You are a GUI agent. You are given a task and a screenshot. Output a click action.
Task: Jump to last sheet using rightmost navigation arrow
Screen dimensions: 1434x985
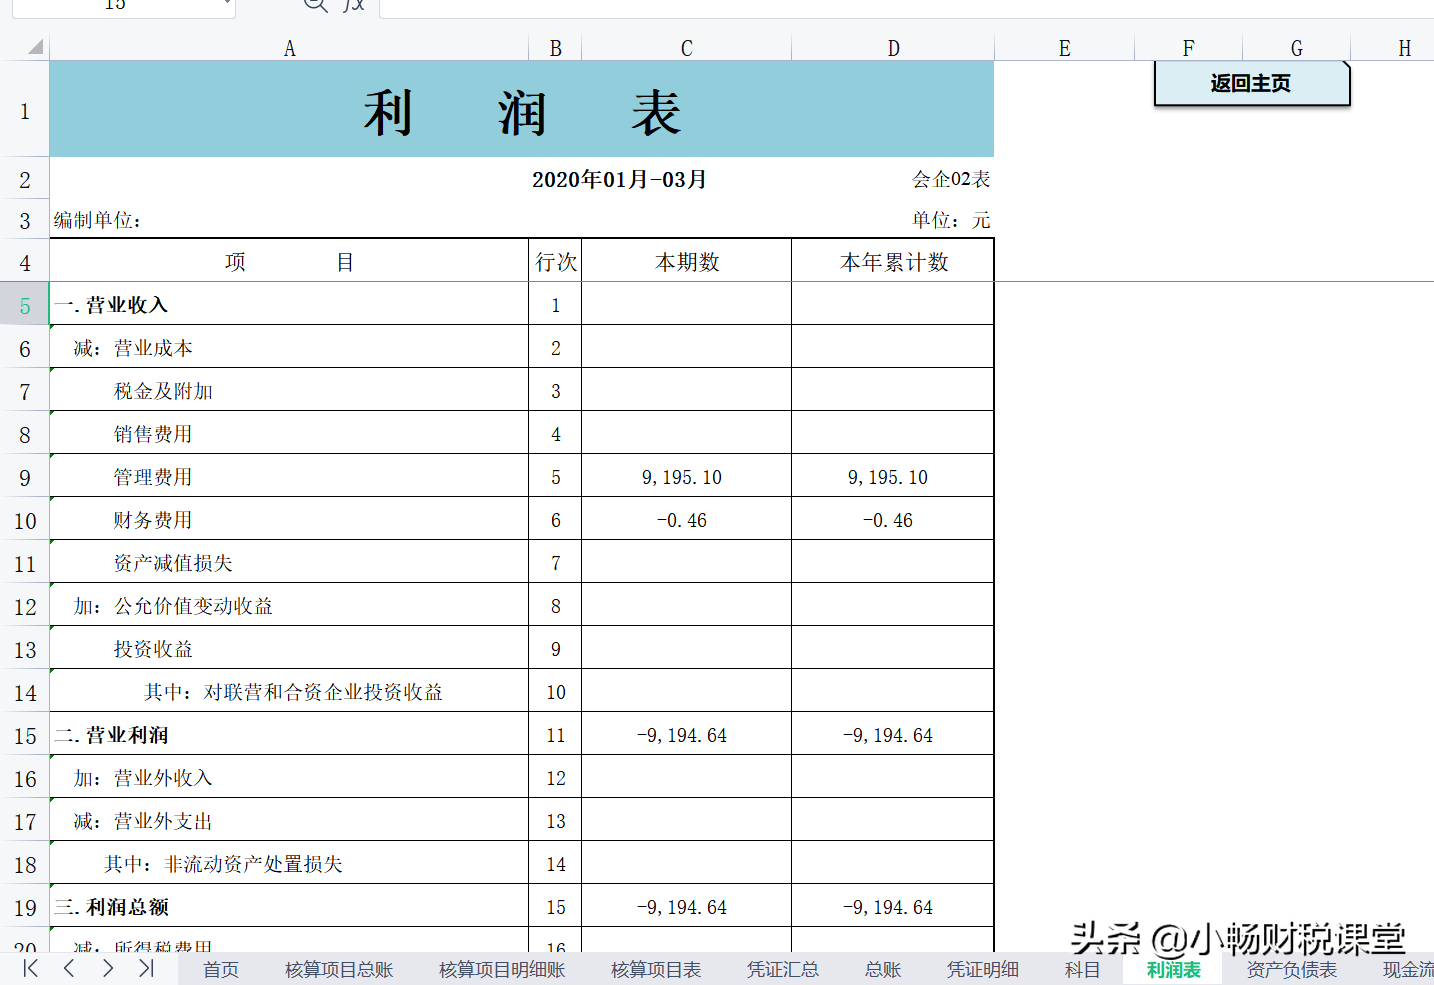tap(146, 968)
